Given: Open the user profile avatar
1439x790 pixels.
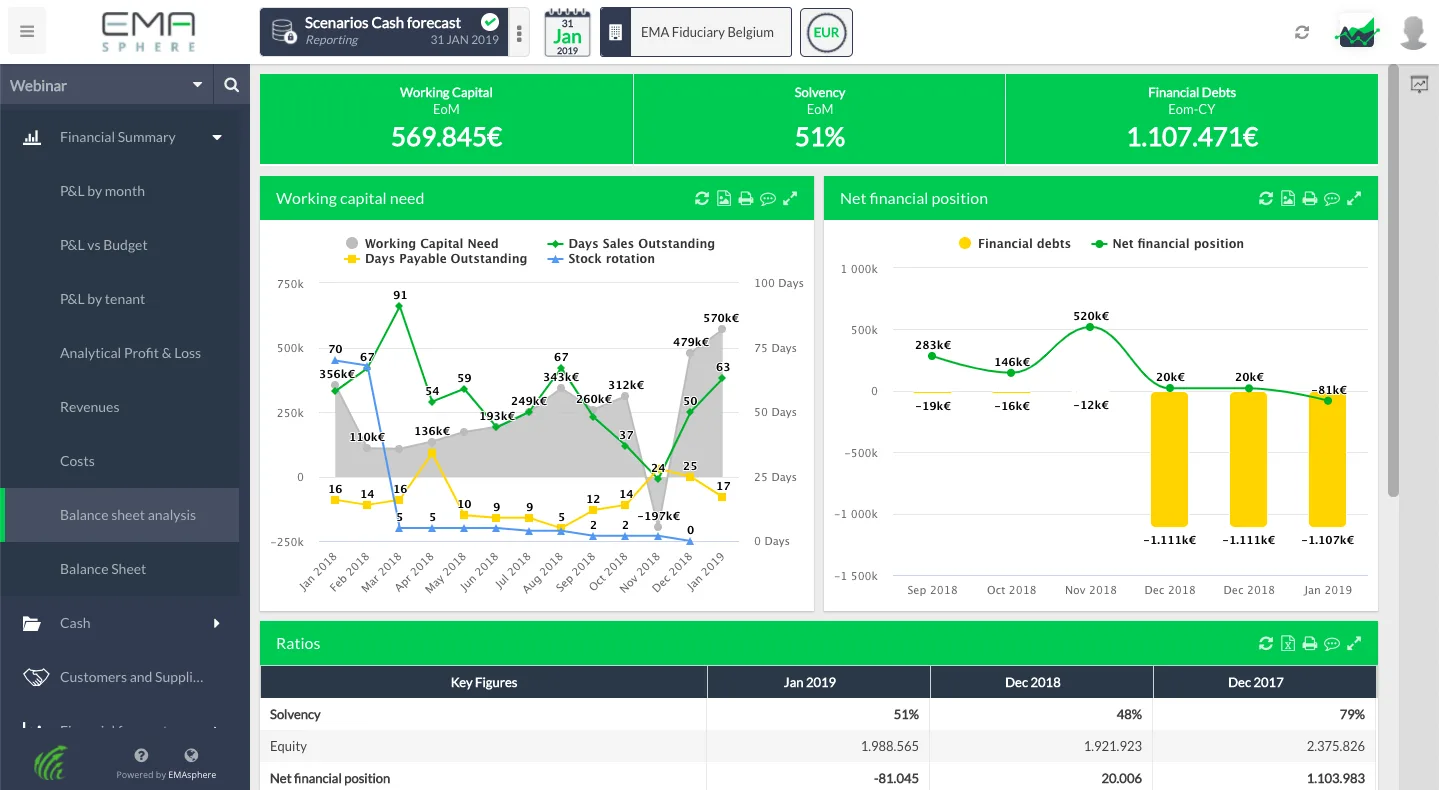Looking at the screenshot, I should pos(1414,32).
